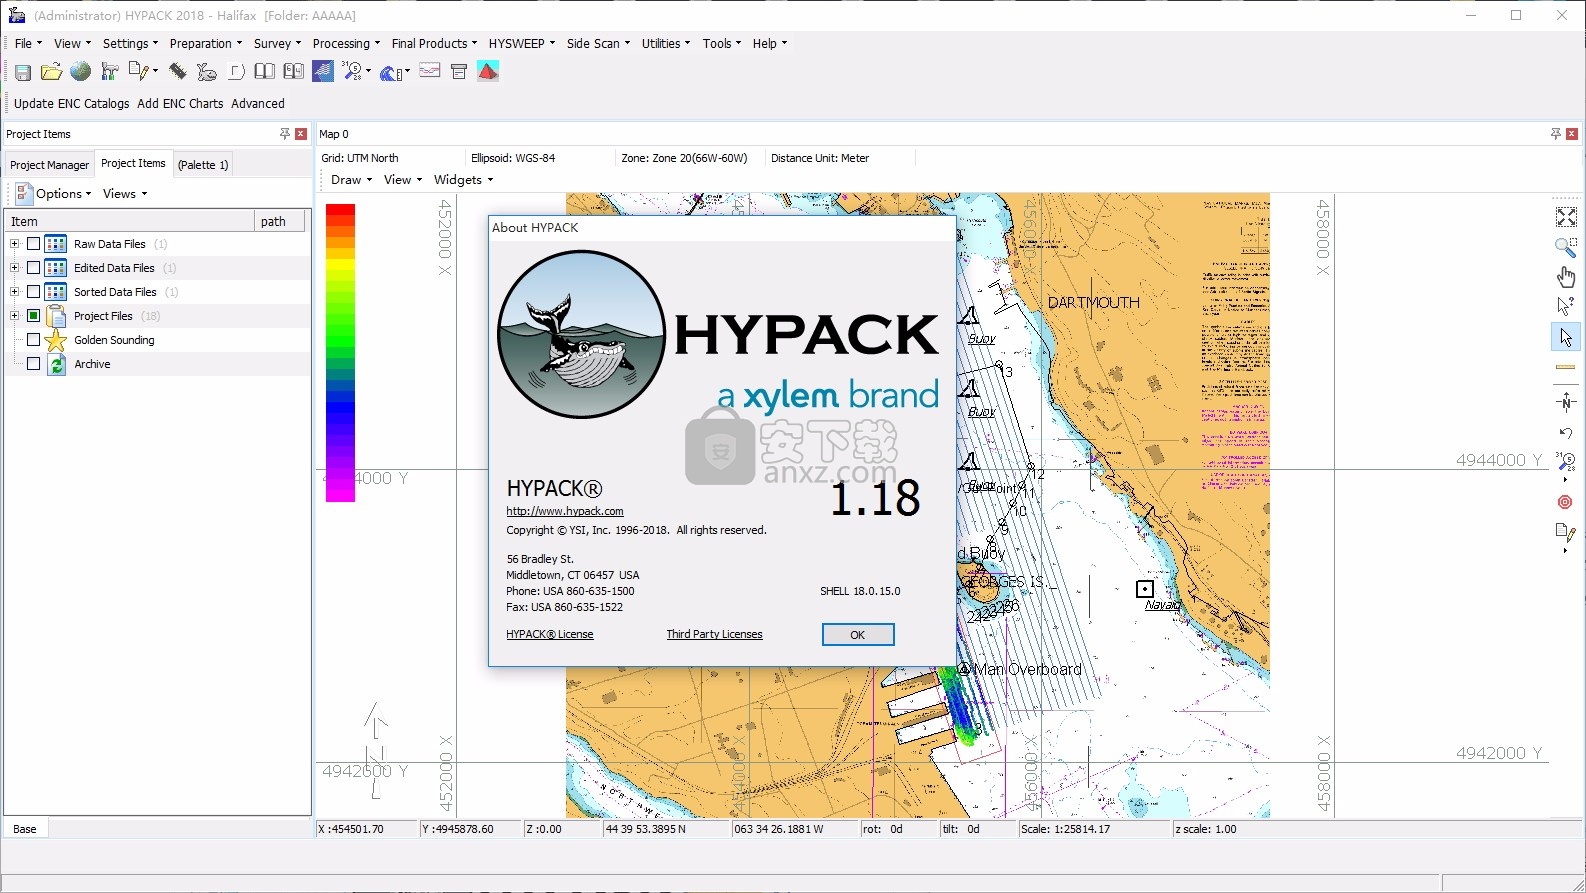The width and height of the screenshot is (1586, 893).
Task: Open the Final Products menu
Action: (434, 44)
